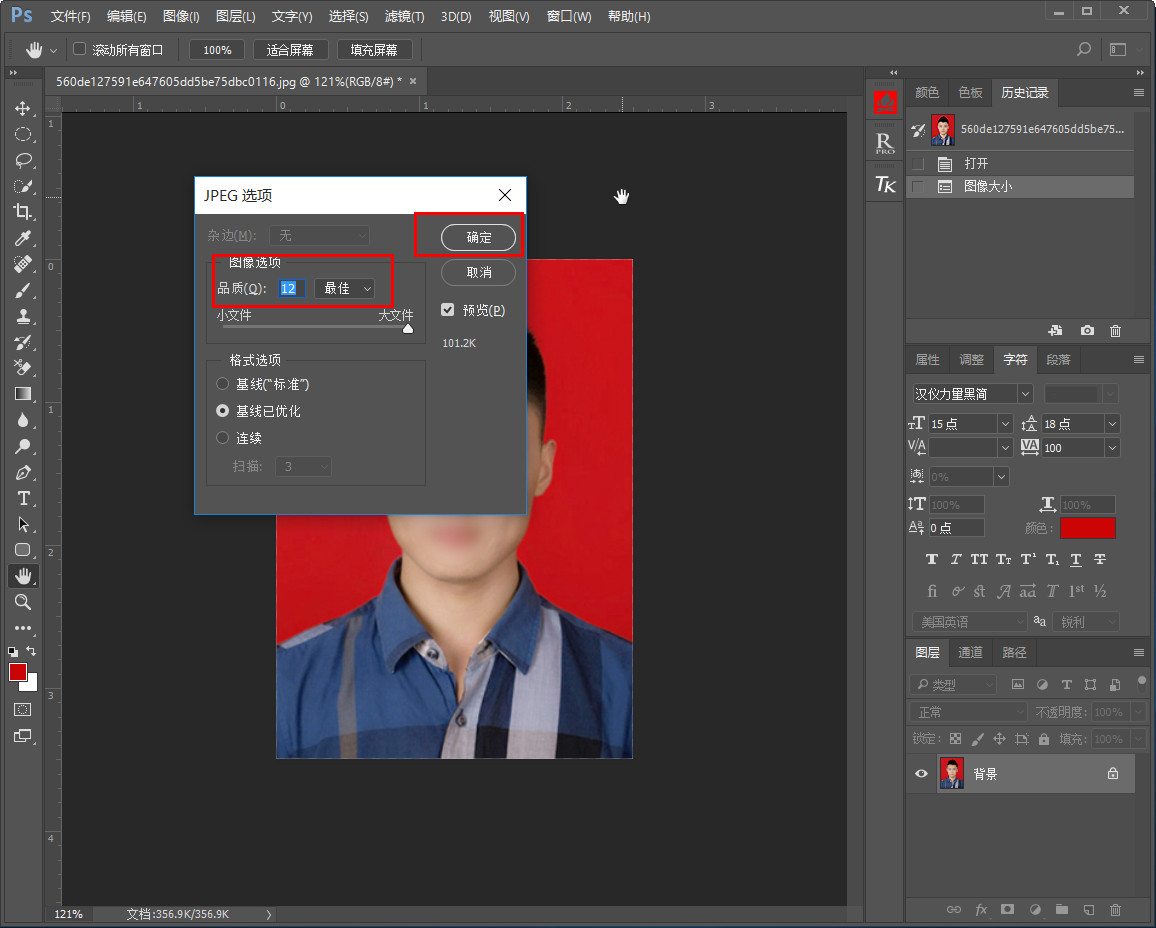
Task: Choose the 连续 progressive radio option
Action: tap(223, 438)
